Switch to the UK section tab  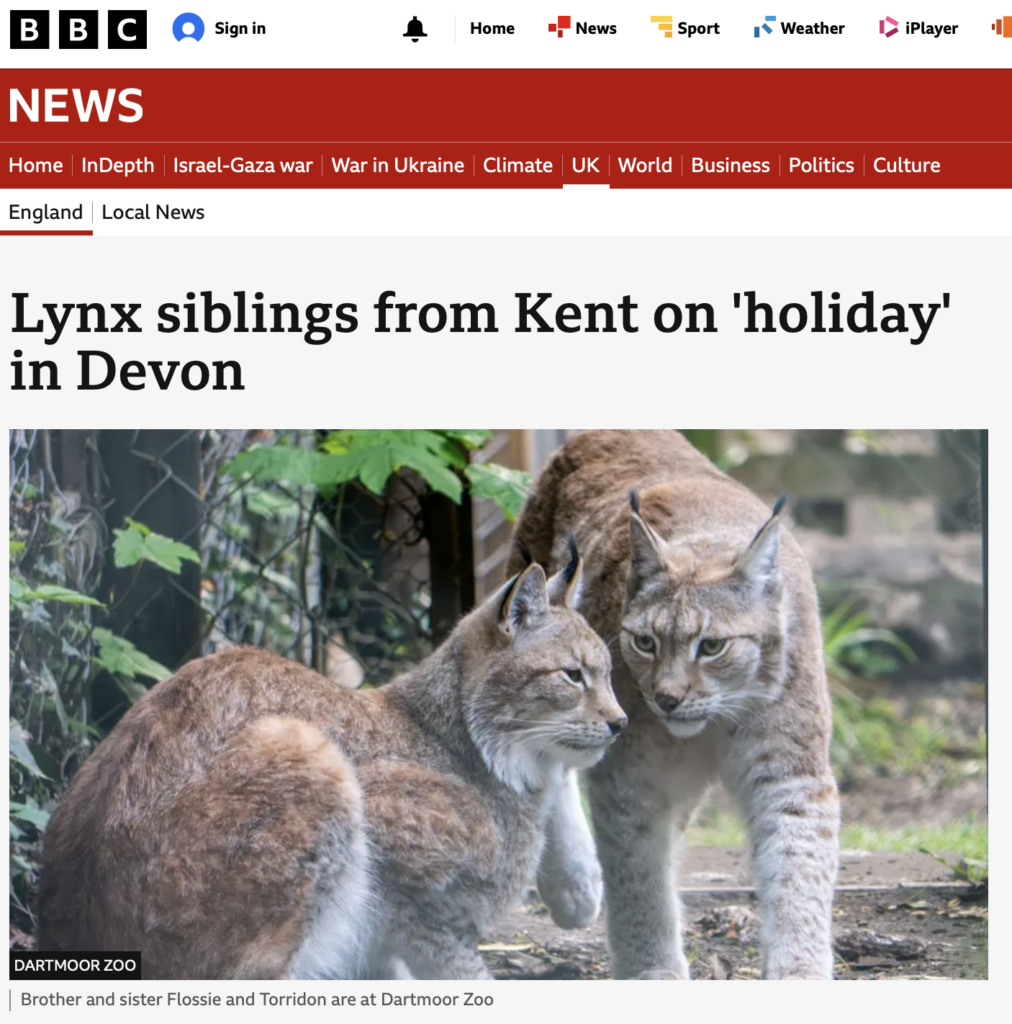(x=586, y=165)
